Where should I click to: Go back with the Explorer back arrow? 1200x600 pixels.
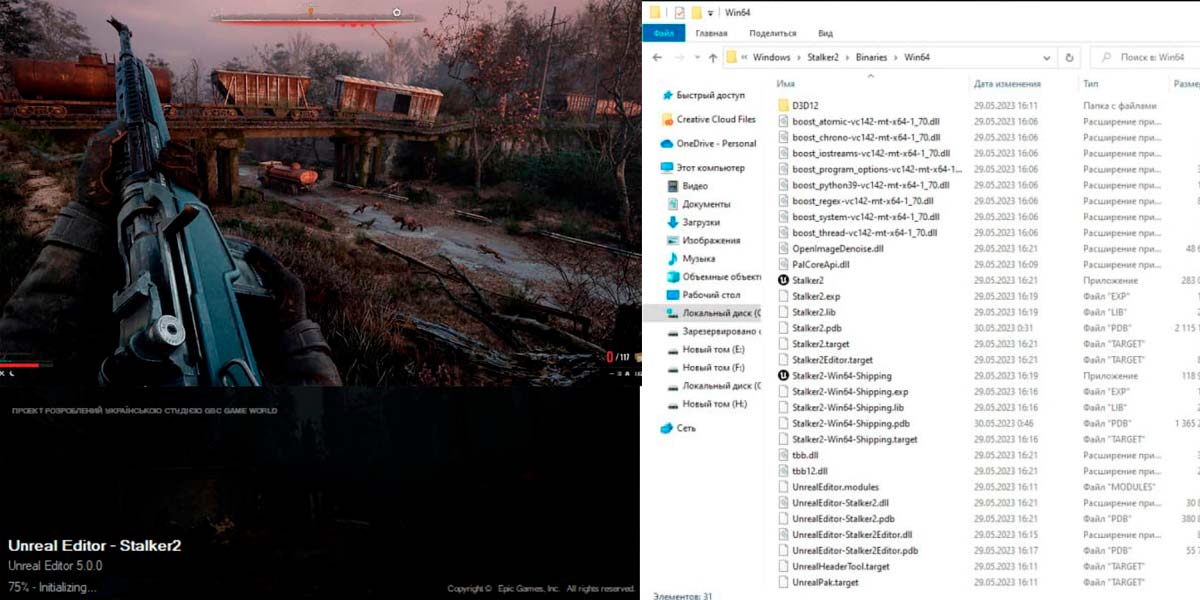tap(655, 58)
